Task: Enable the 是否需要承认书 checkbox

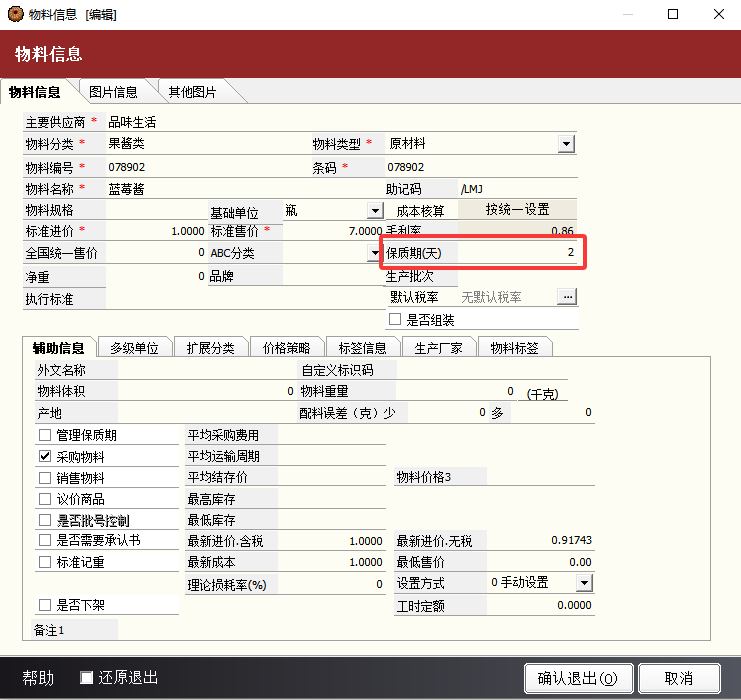Action: [x=45, y=540]
